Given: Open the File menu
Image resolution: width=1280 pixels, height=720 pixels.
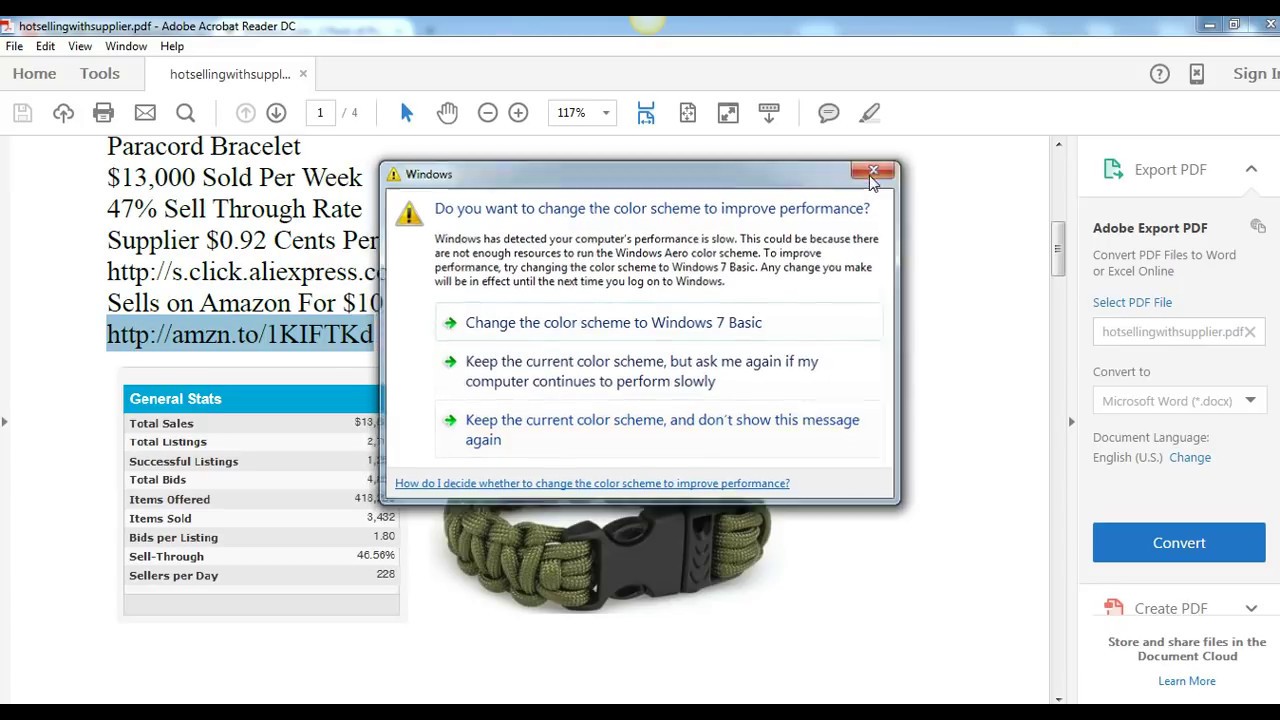Looking at the screenshot, I should [x=14, y=46].
